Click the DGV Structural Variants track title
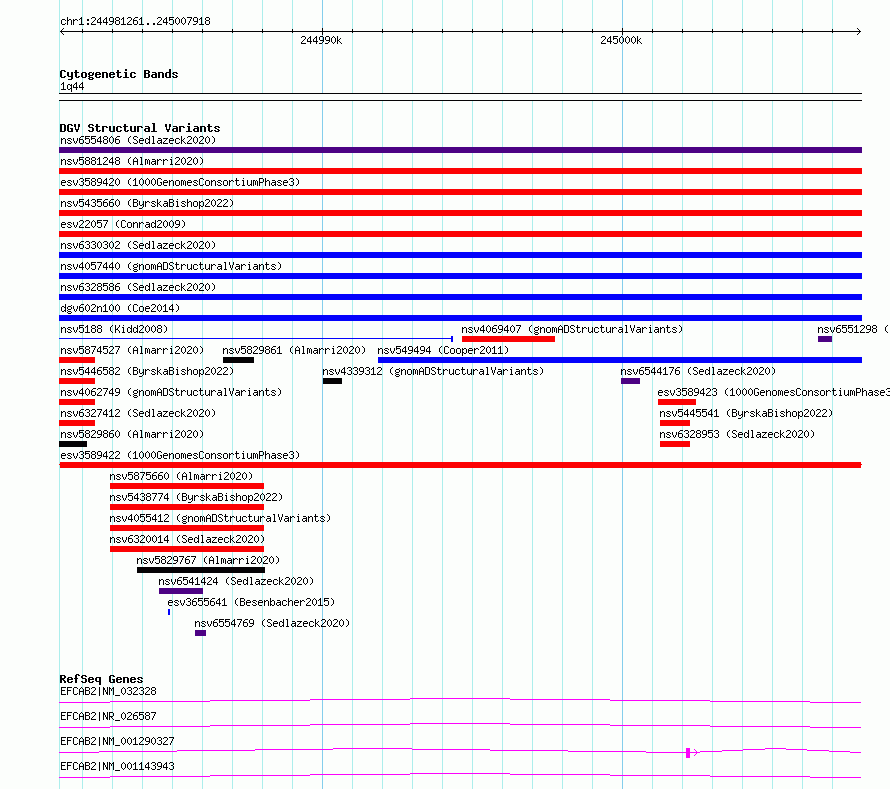The width and height of the screenshot is (890, 789). point(140,128)
